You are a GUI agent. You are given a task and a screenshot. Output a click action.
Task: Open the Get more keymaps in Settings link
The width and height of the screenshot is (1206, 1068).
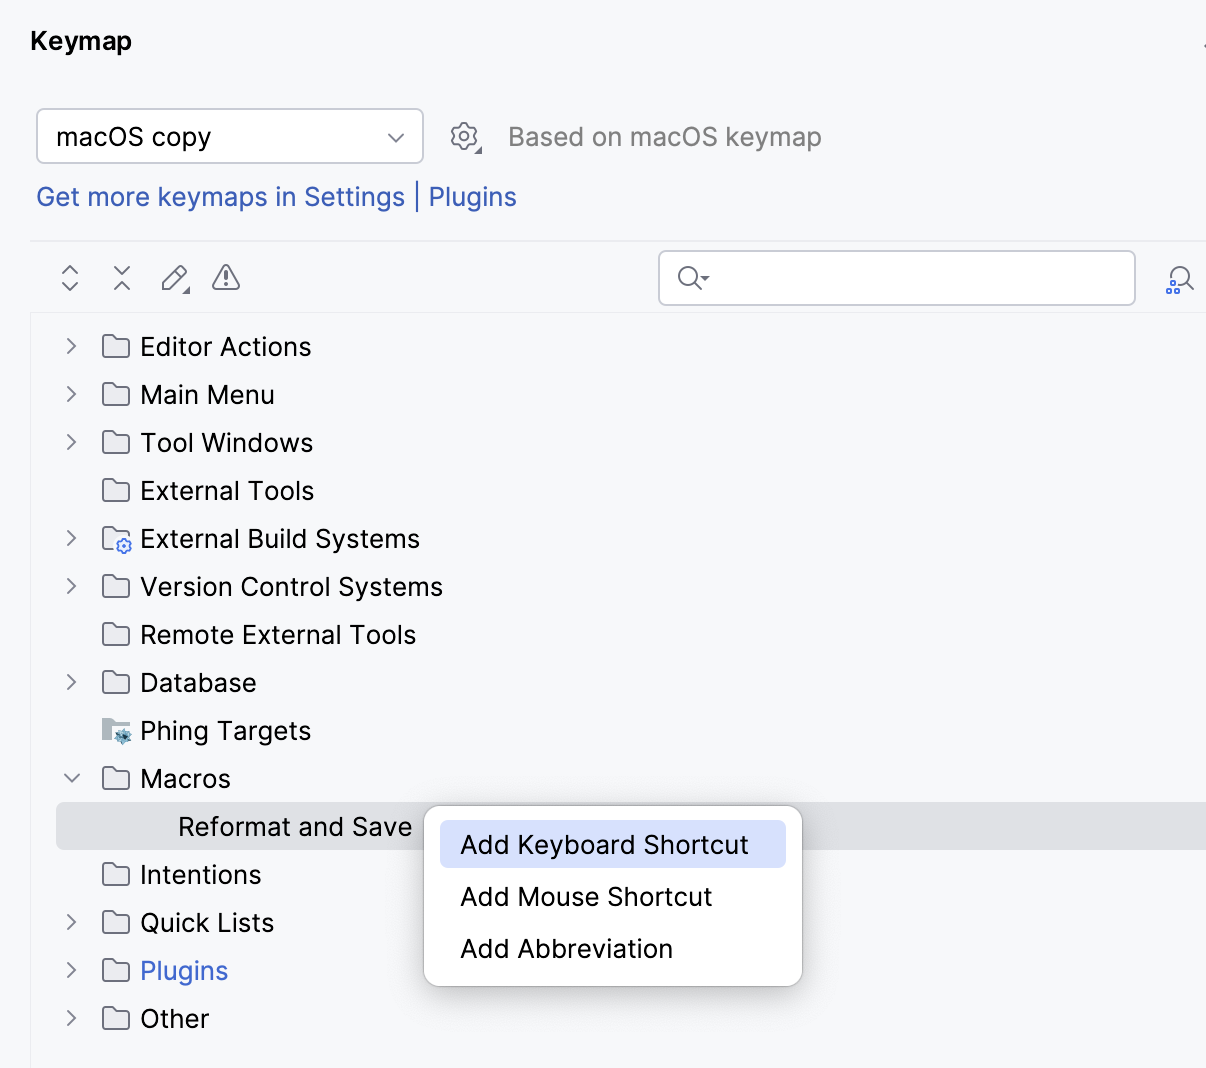point(220,197)
